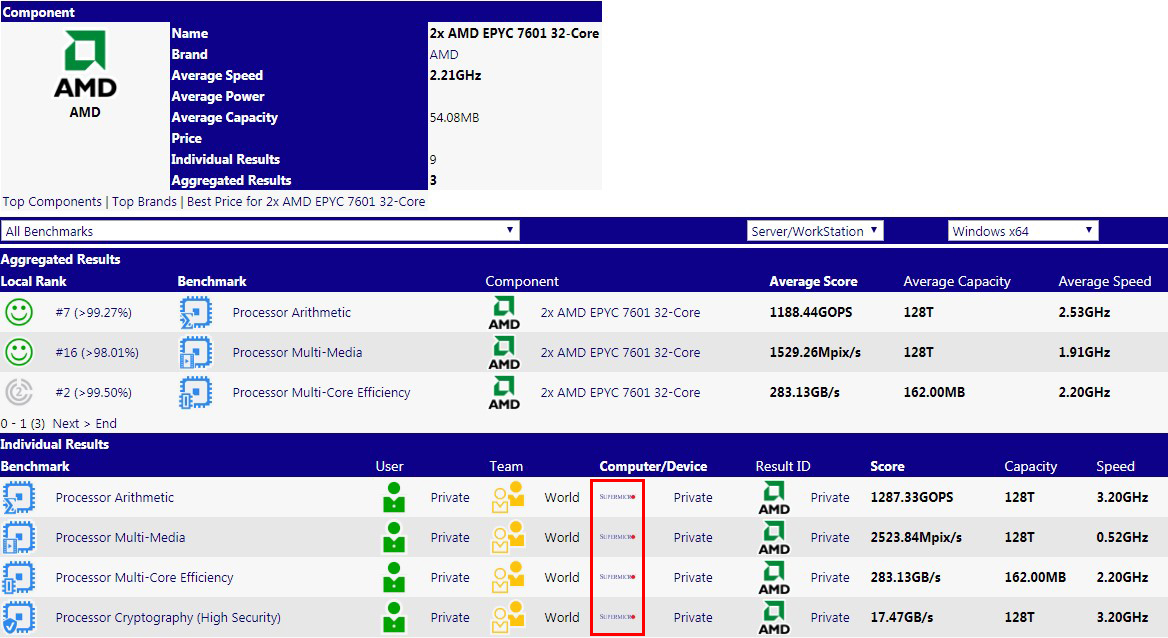Open the Top Components link
Screen dimensions: 1168x638
click(52, 201)
